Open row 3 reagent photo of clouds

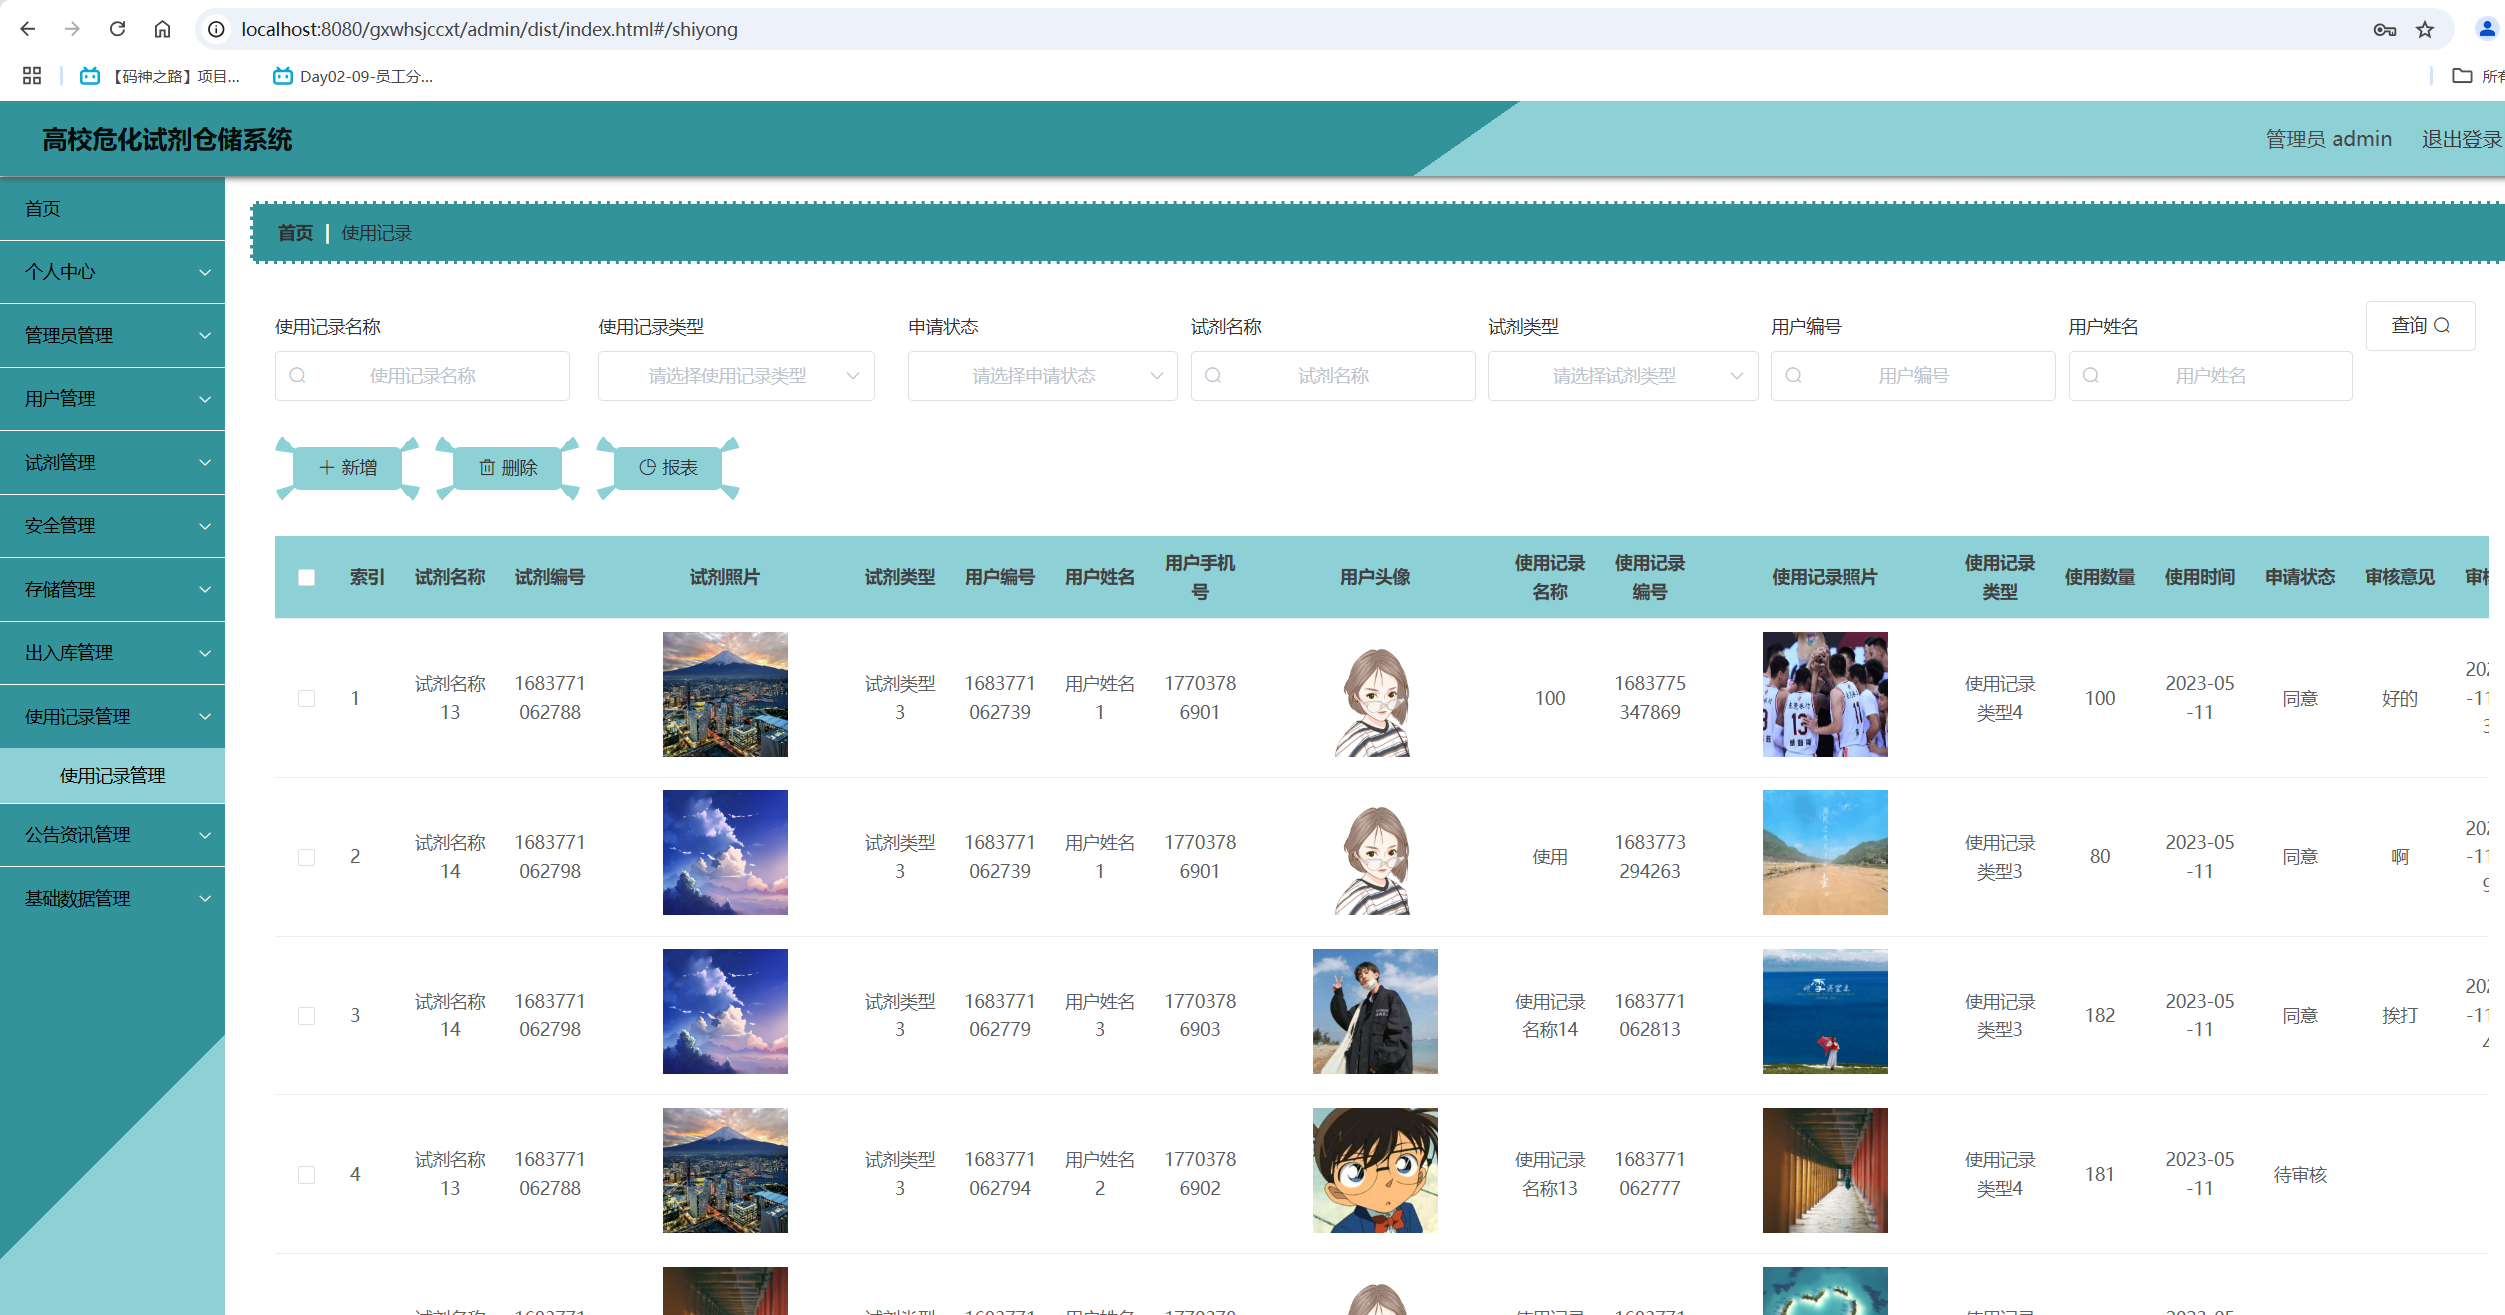click(x=725, y=1011)
